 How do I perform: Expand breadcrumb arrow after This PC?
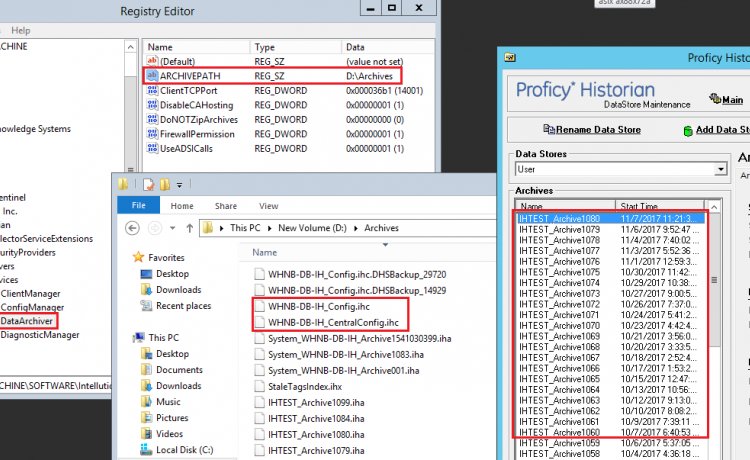click(269, 228)
